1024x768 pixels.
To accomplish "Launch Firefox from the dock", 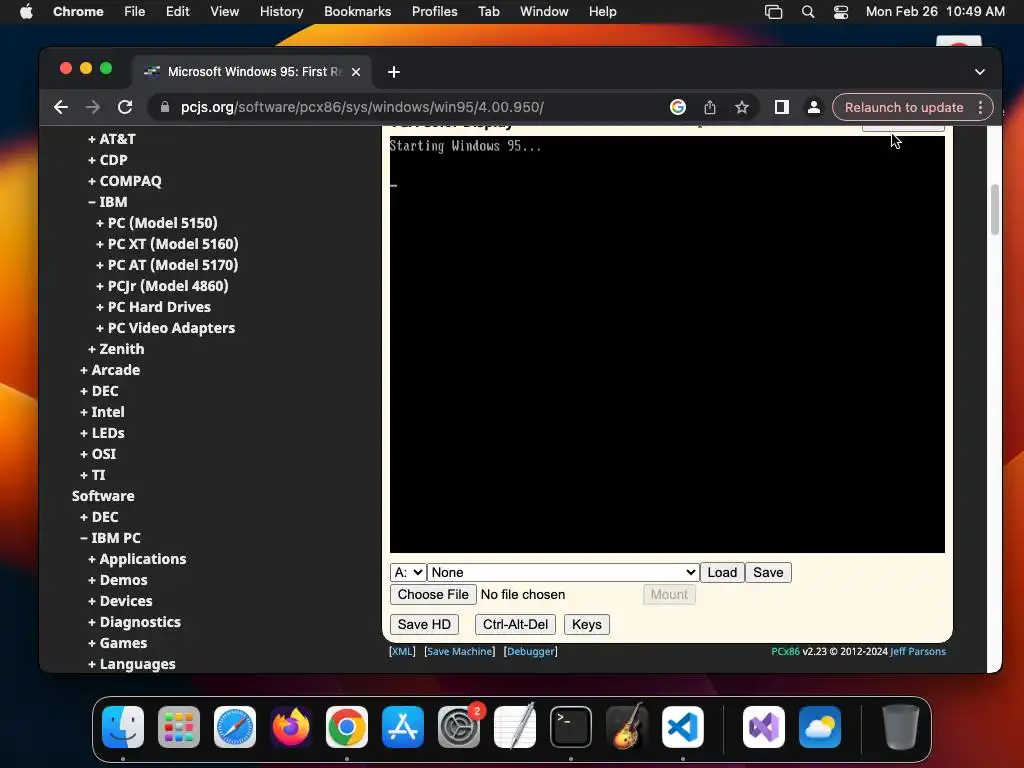I will point(291,727).
